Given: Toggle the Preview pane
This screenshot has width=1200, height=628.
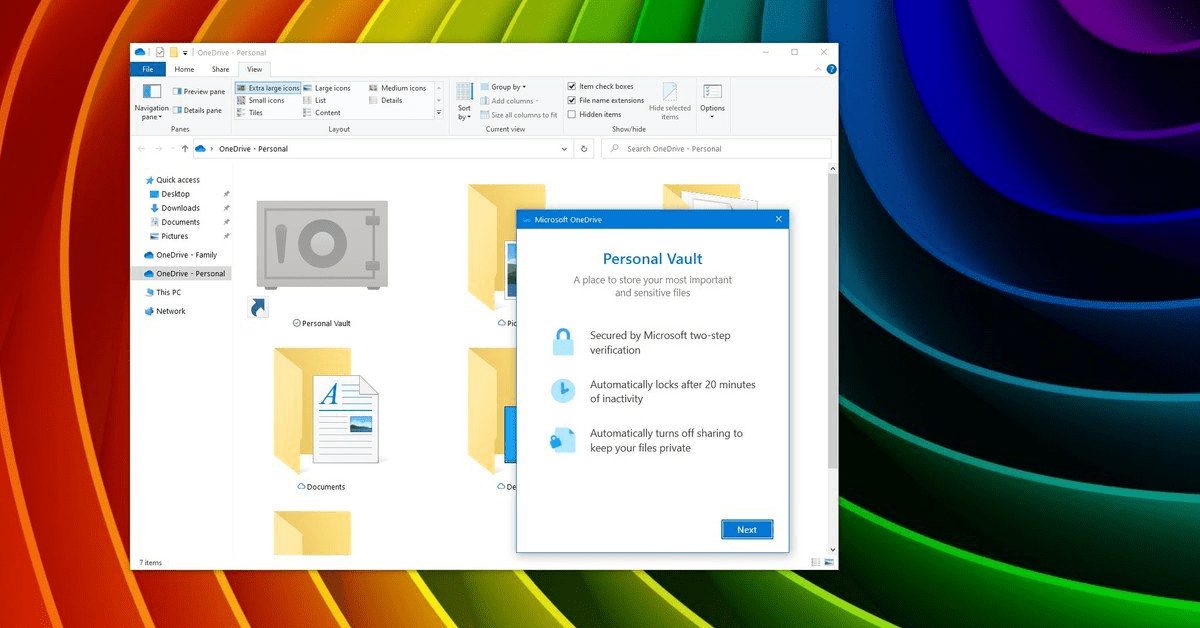Looking at the screenshot, I should (x=198, y=91).
